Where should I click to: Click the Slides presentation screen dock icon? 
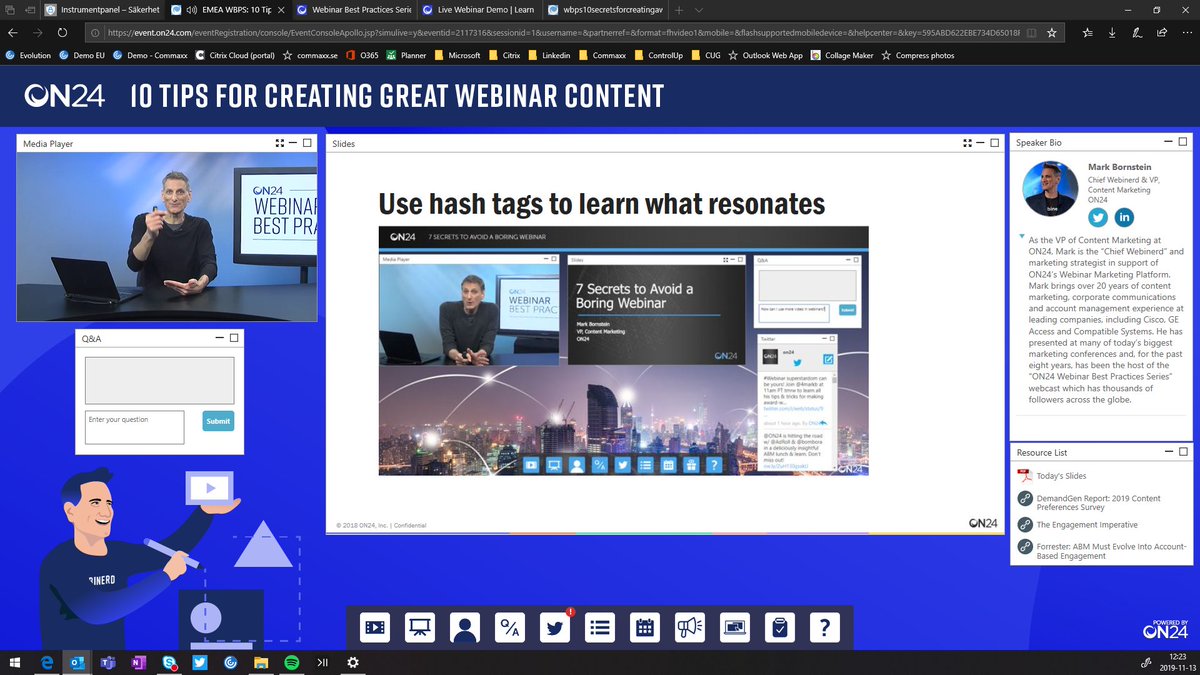420,628
